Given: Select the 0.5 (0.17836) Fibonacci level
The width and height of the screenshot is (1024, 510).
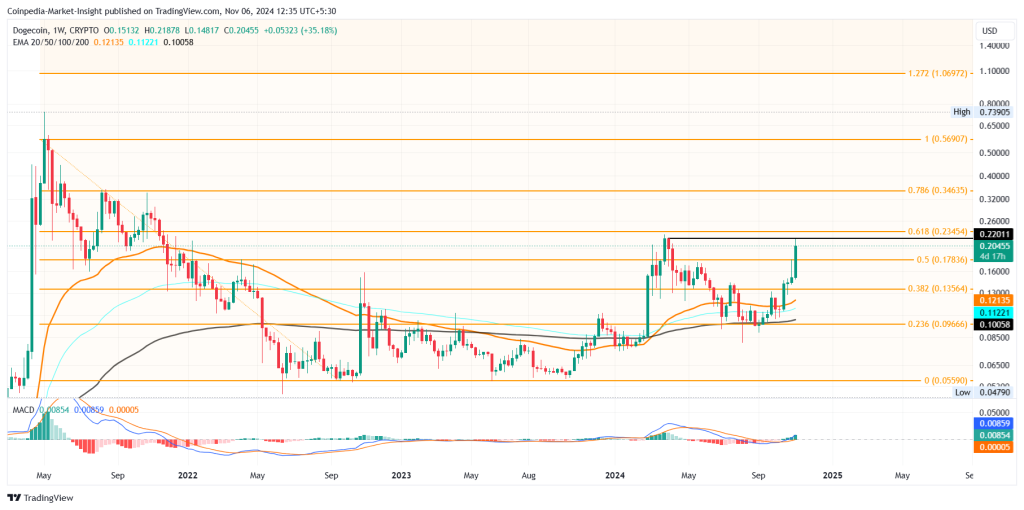Looking at the screenshot, I should point(942,260).
